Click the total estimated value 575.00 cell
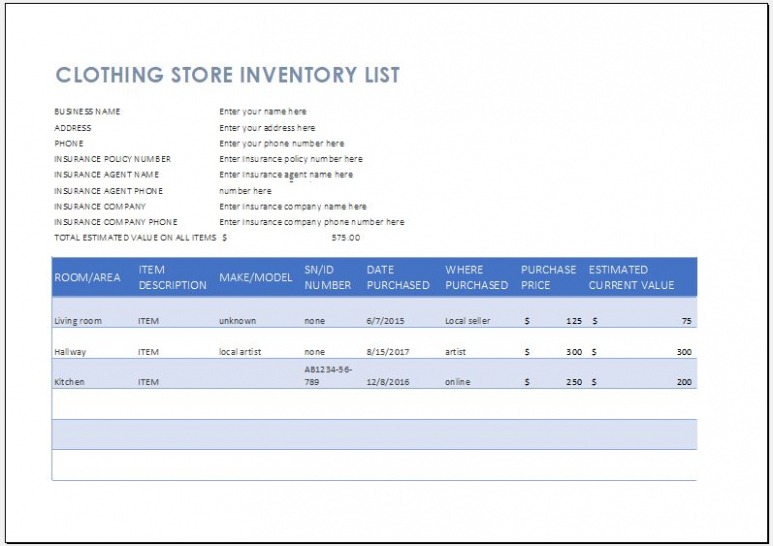 (345, 238)
